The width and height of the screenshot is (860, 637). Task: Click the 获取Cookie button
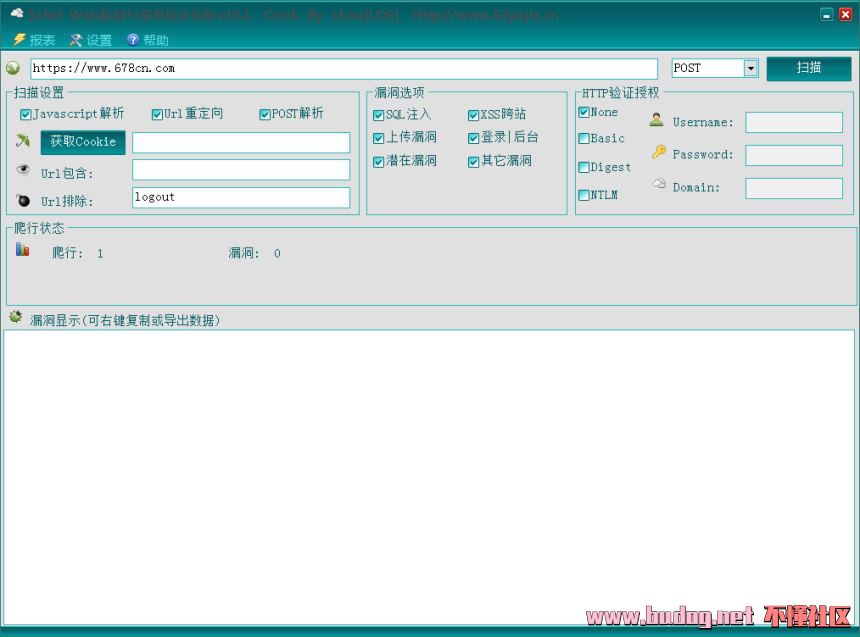pyautogui.click(x=83, y=142)
